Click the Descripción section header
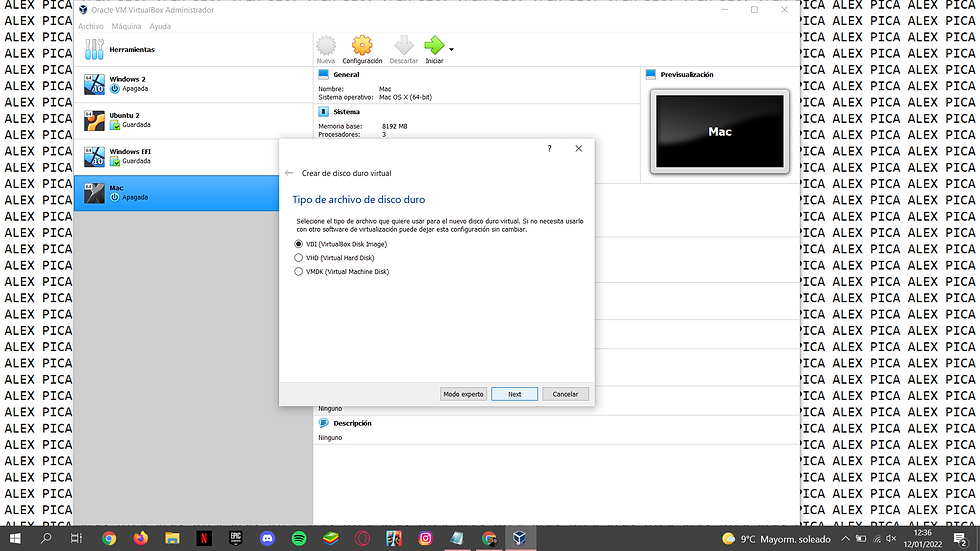 coord(352,423)
